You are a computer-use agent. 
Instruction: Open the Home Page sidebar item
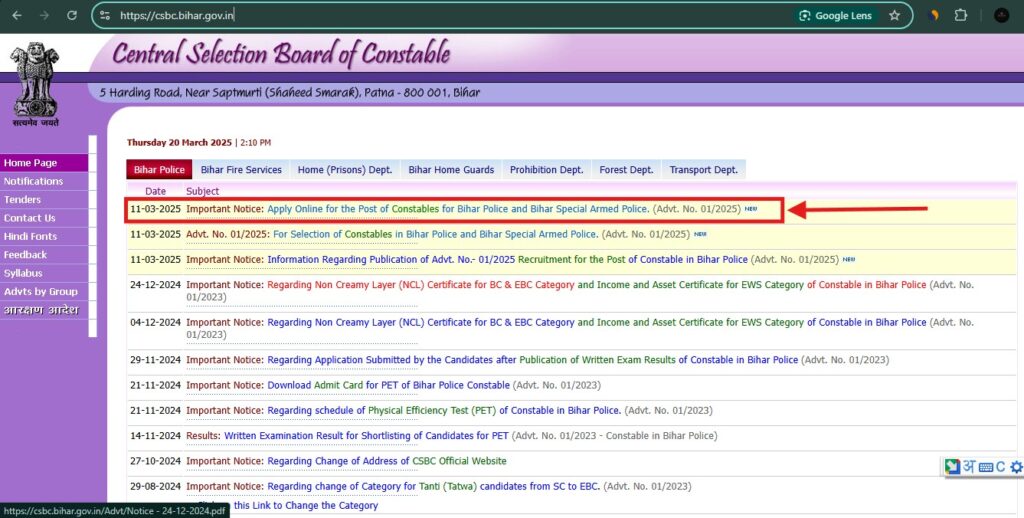44,163
